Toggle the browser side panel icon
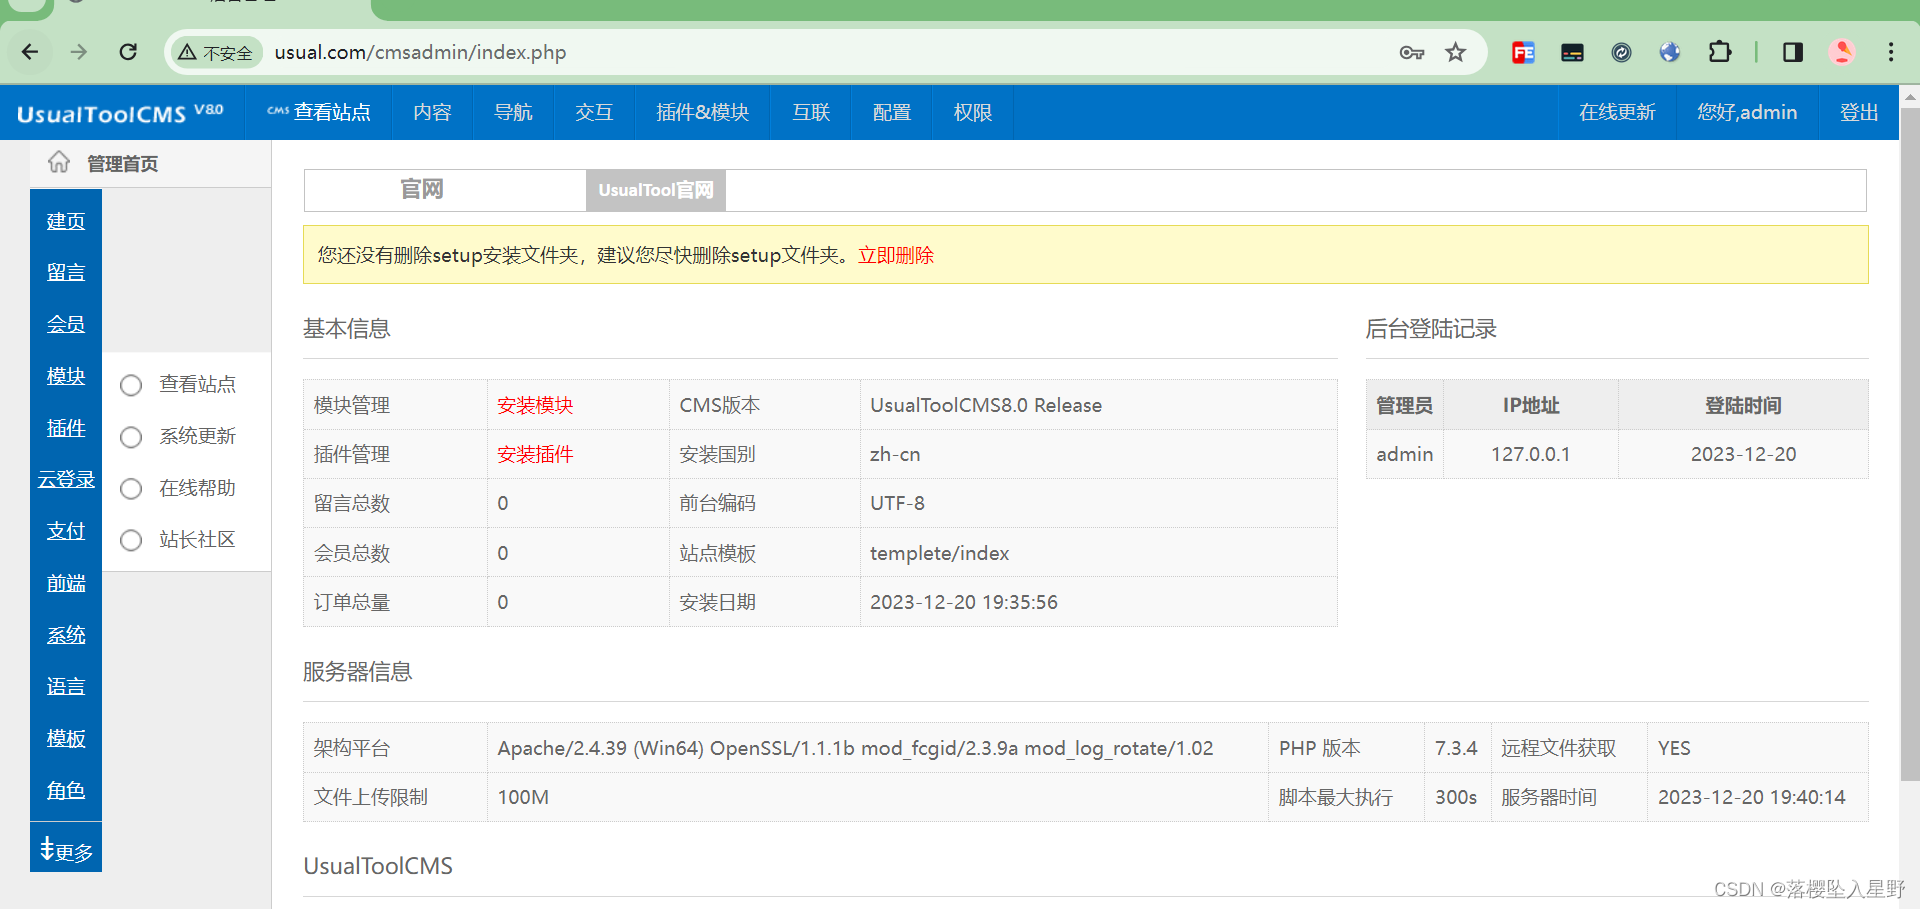 coord(1793,52)
